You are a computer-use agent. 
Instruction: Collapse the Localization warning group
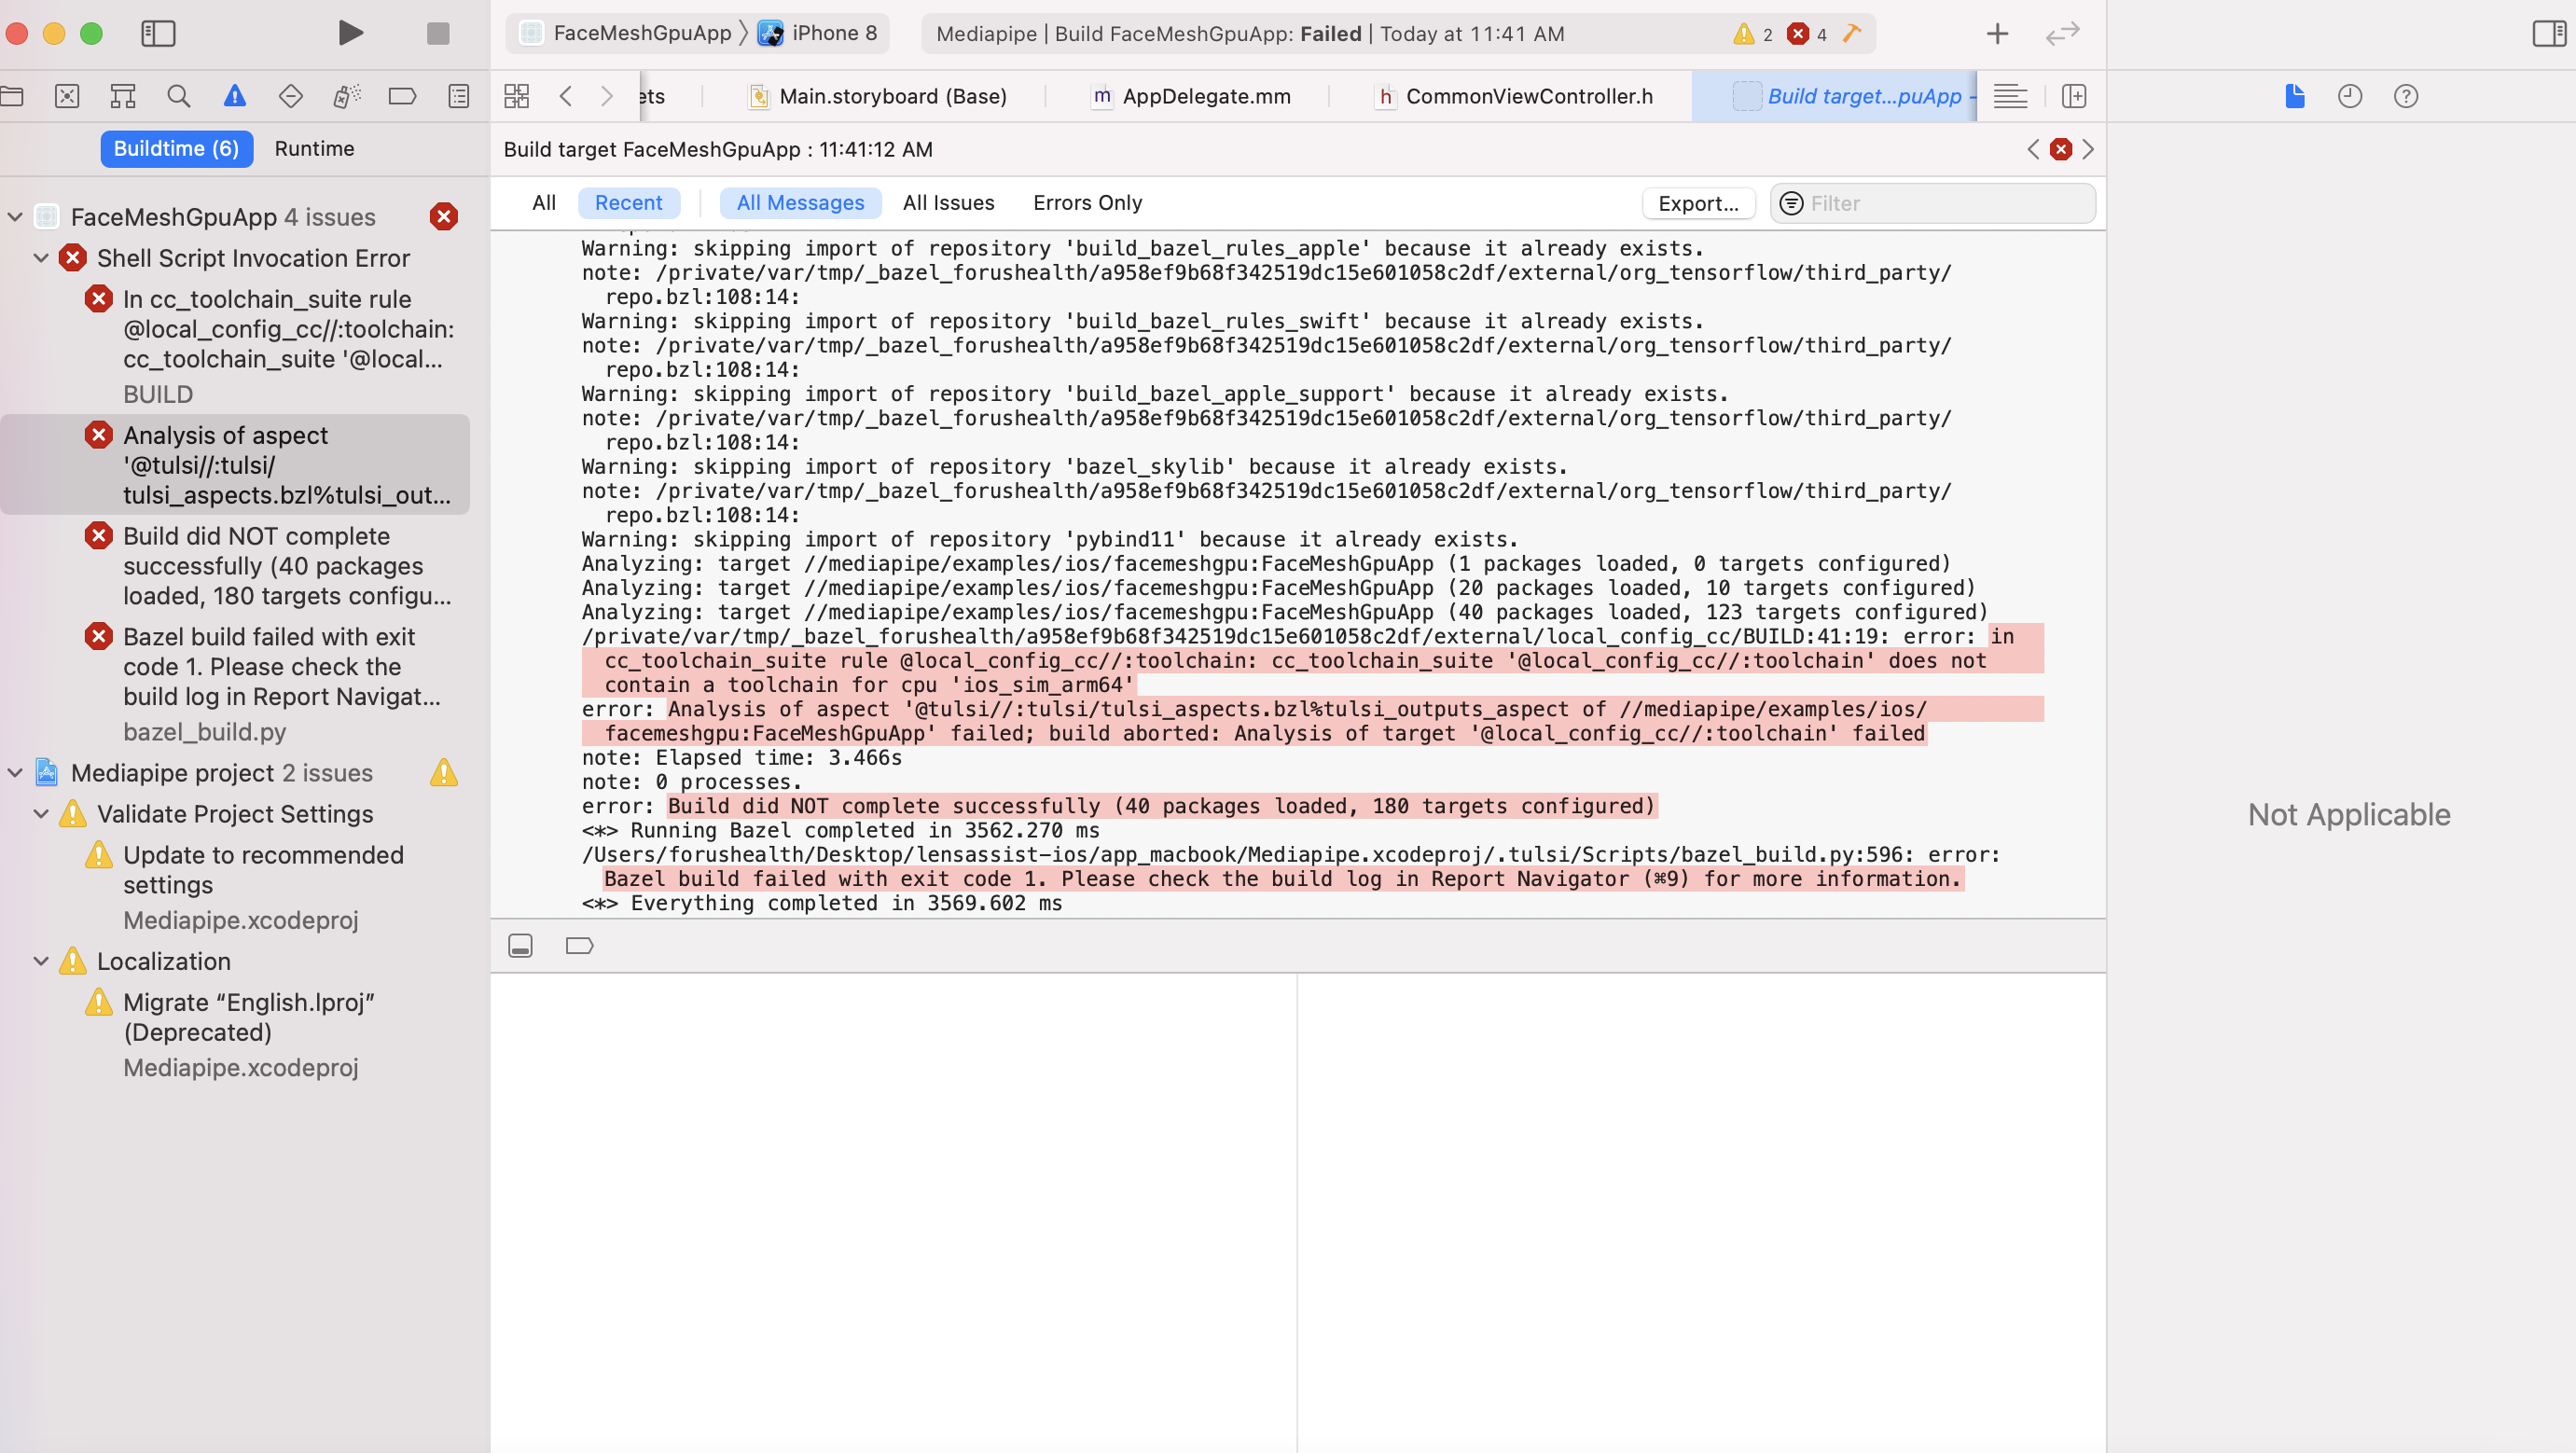click(41, 961)
